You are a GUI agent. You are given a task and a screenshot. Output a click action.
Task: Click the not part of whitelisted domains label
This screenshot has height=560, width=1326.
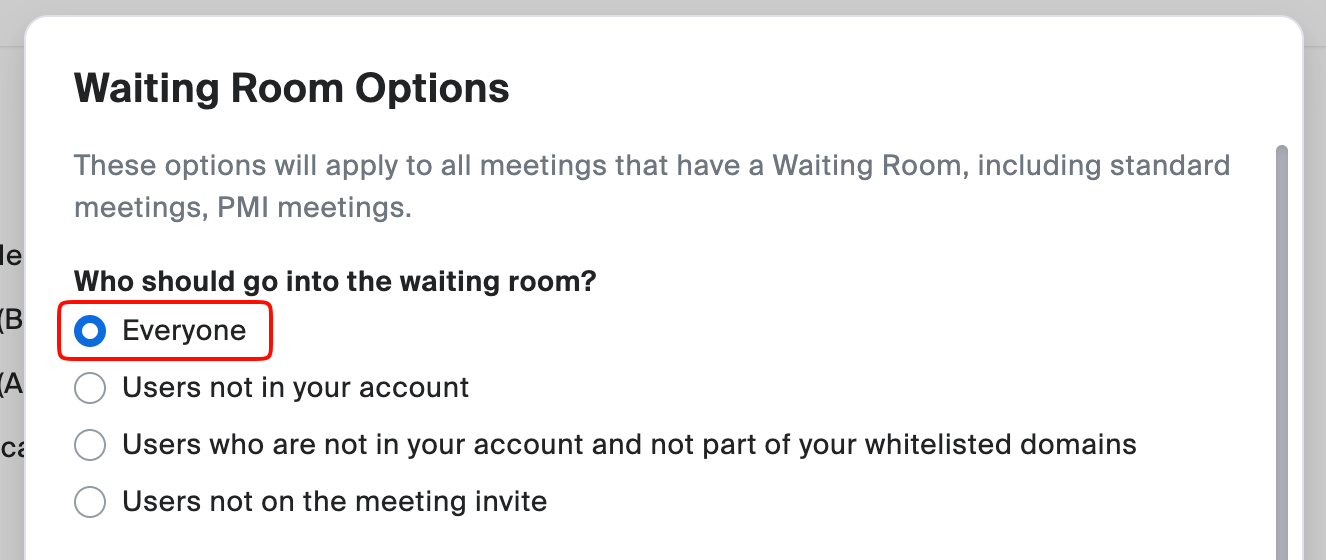click(629, 445)
